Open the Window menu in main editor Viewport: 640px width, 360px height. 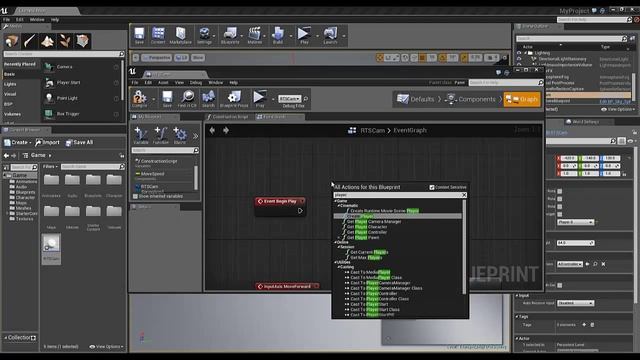pyautogui.click(x=37, y=20)
